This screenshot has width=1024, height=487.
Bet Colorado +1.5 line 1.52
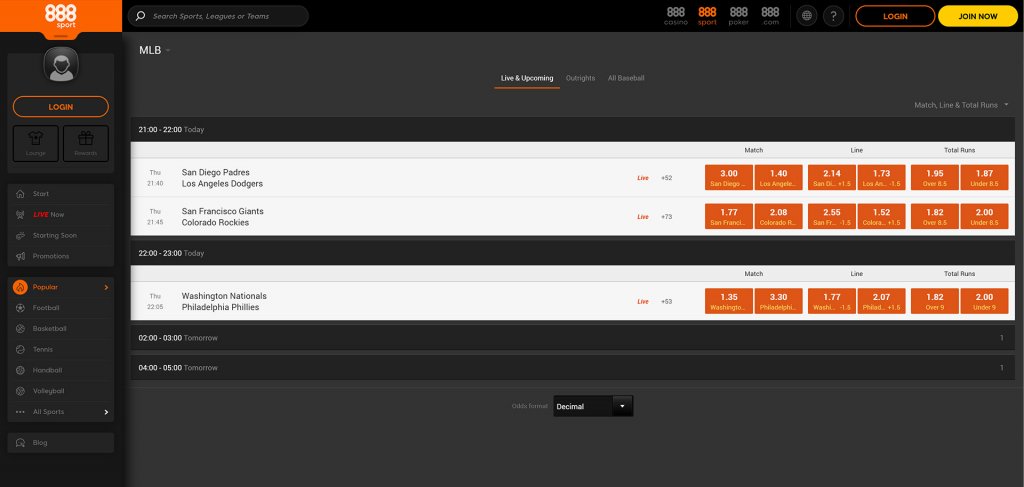[x=882, y=216]
